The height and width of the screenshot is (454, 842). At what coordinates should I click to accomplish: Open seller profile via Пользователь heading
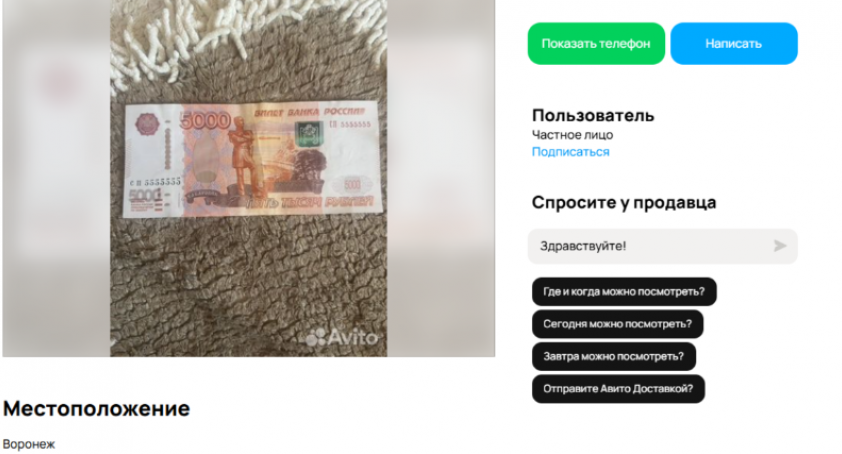593,116
